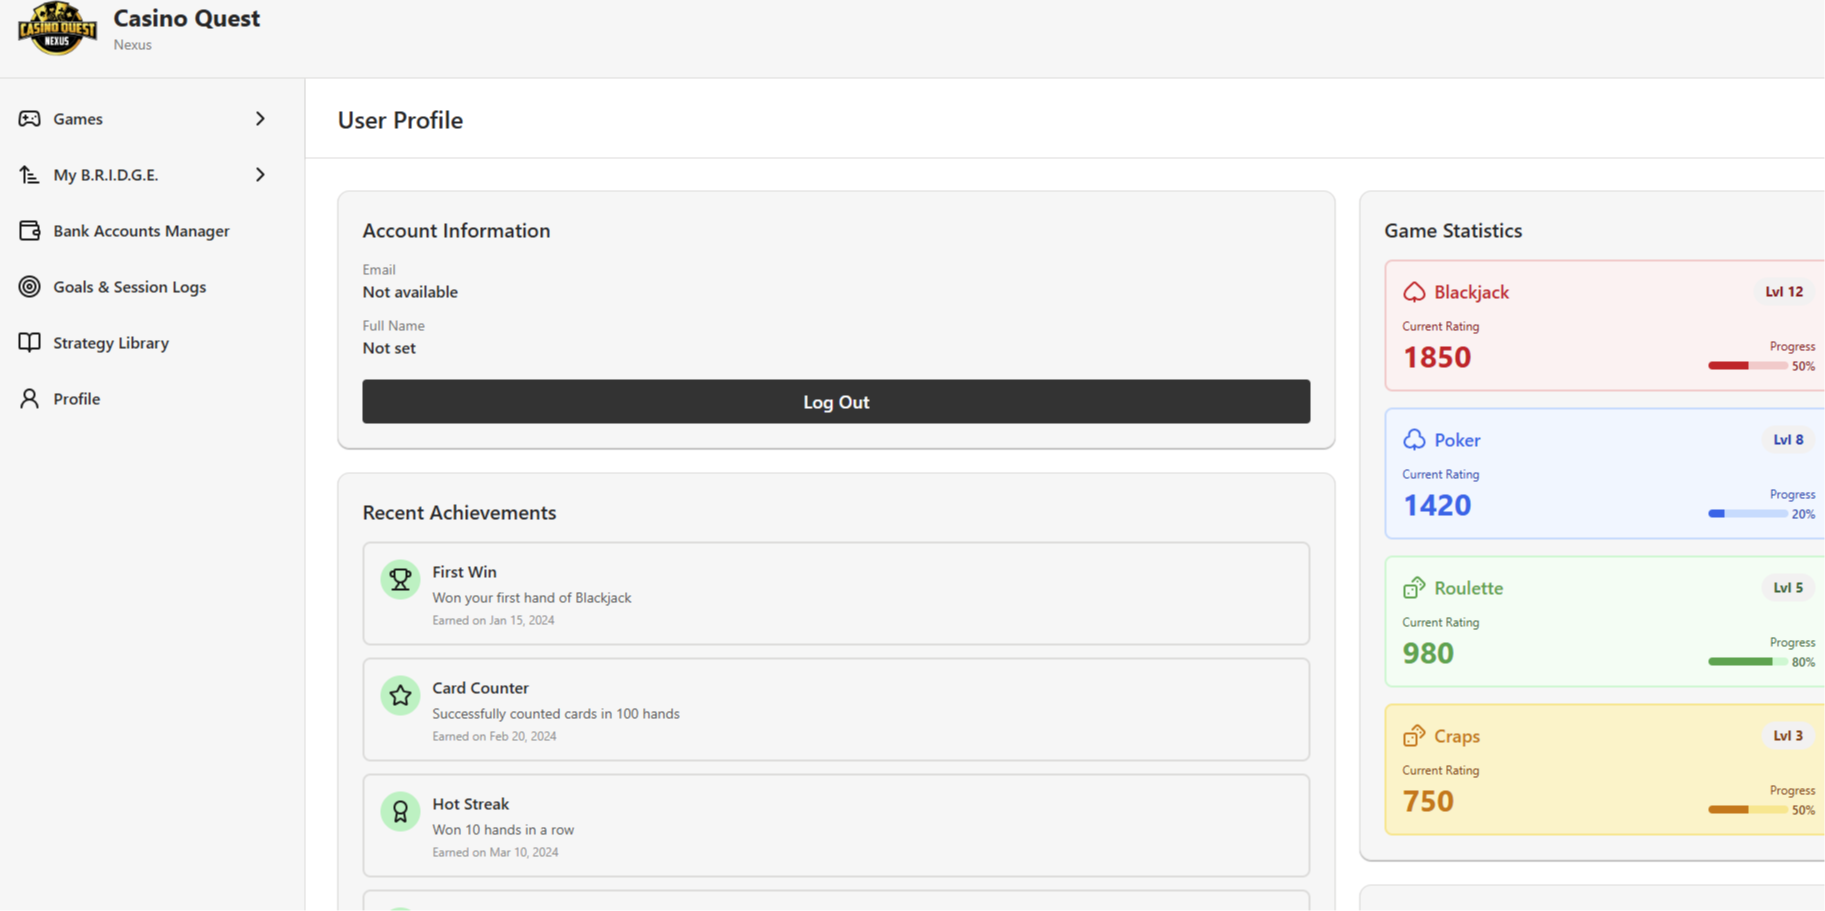Viewport: 1825px width, 911px height.
Task: Expand the Games submenu chevron
Action: coord(260,119)
